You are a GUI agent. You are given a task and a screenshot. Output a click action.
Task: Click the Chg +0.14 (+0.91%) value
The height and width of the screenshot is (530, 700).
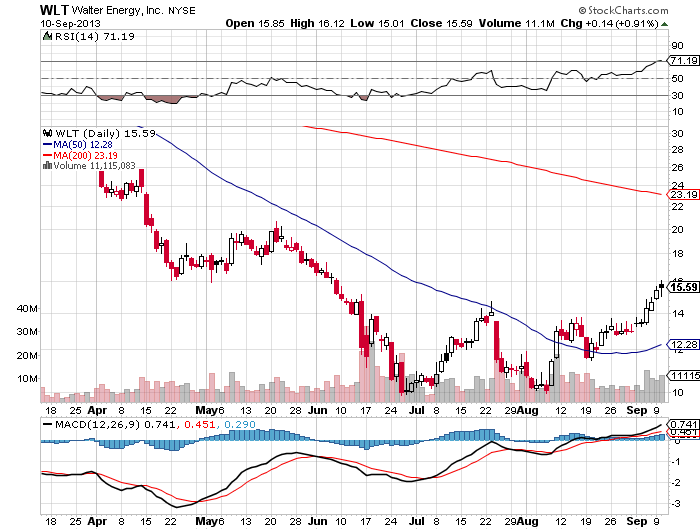(x=610, y=24)
